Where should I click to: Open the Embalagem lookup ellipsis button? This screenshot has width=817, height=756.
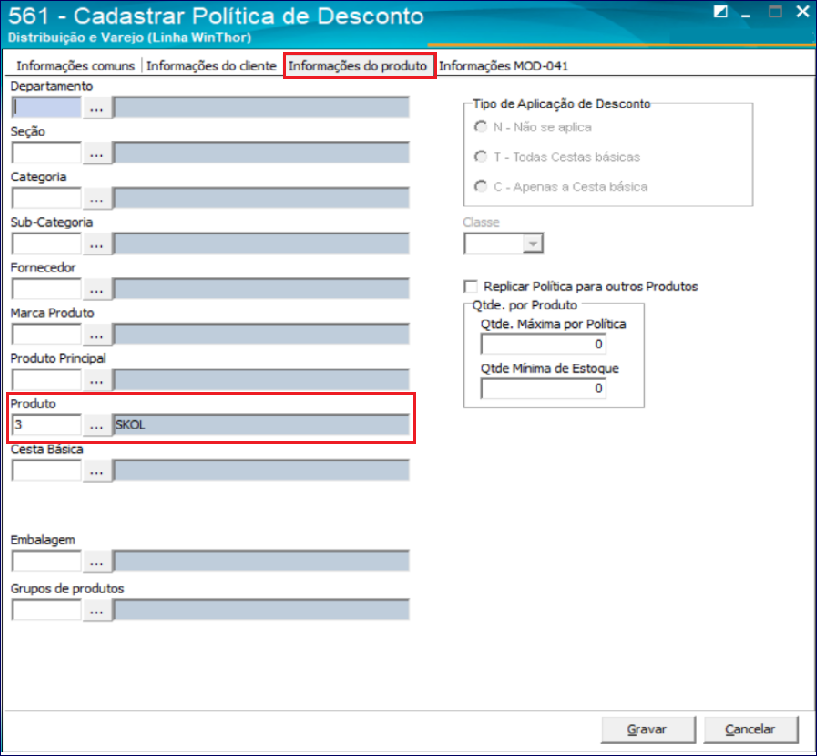click(96, 561)
